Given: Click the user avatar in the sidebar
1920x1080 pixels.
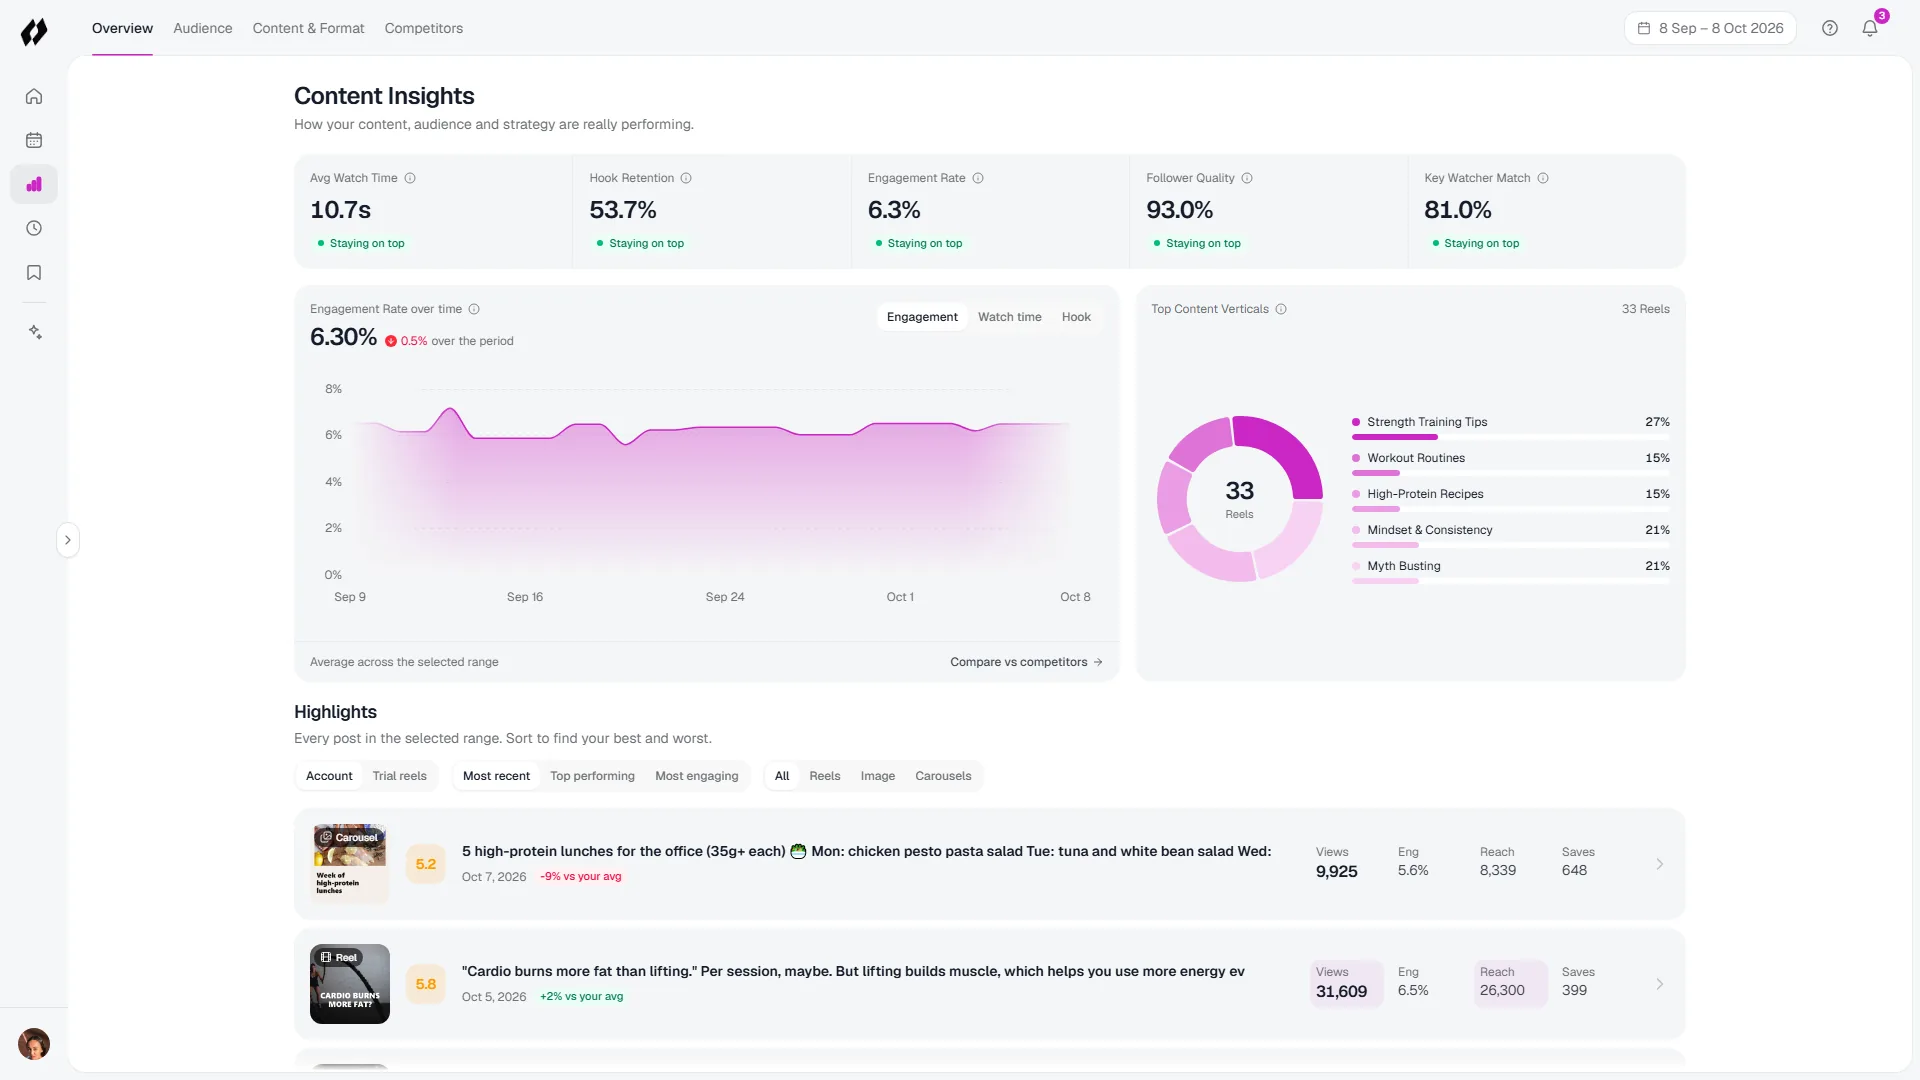Looking at the screenshot, I should pos(34,1044).
